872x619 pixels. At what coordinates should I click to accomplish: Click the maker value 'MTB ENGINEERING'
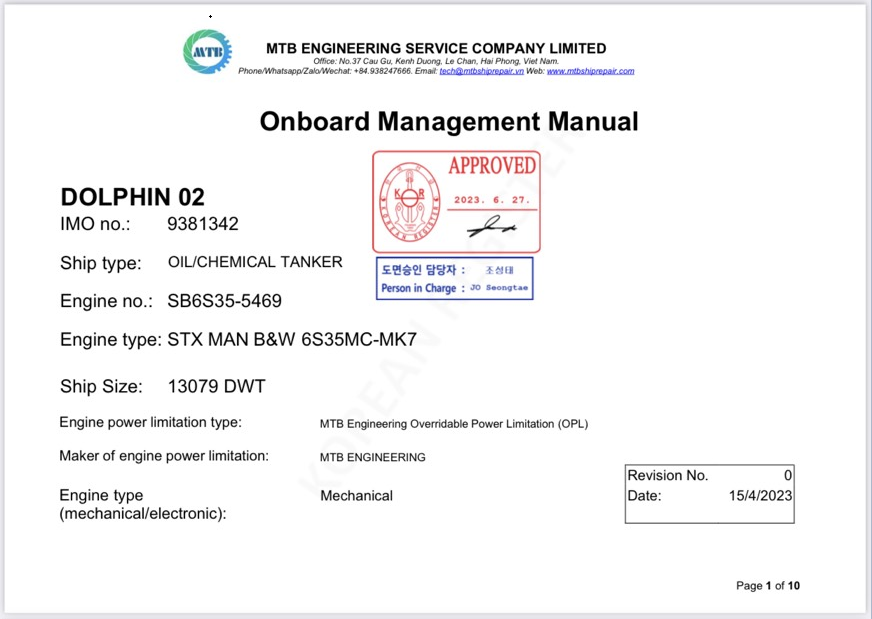[x=373, y=457]
